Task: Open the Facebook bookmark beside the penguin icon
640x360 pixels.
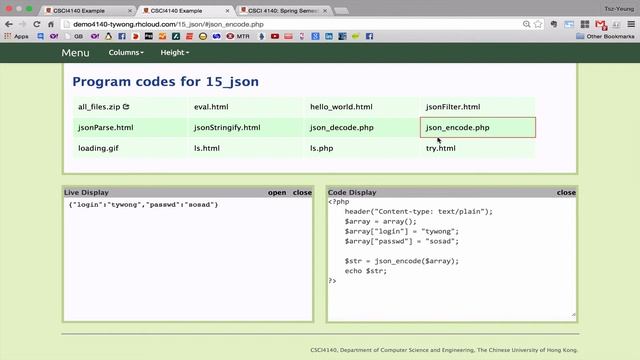Action: (x=122, y=36)
